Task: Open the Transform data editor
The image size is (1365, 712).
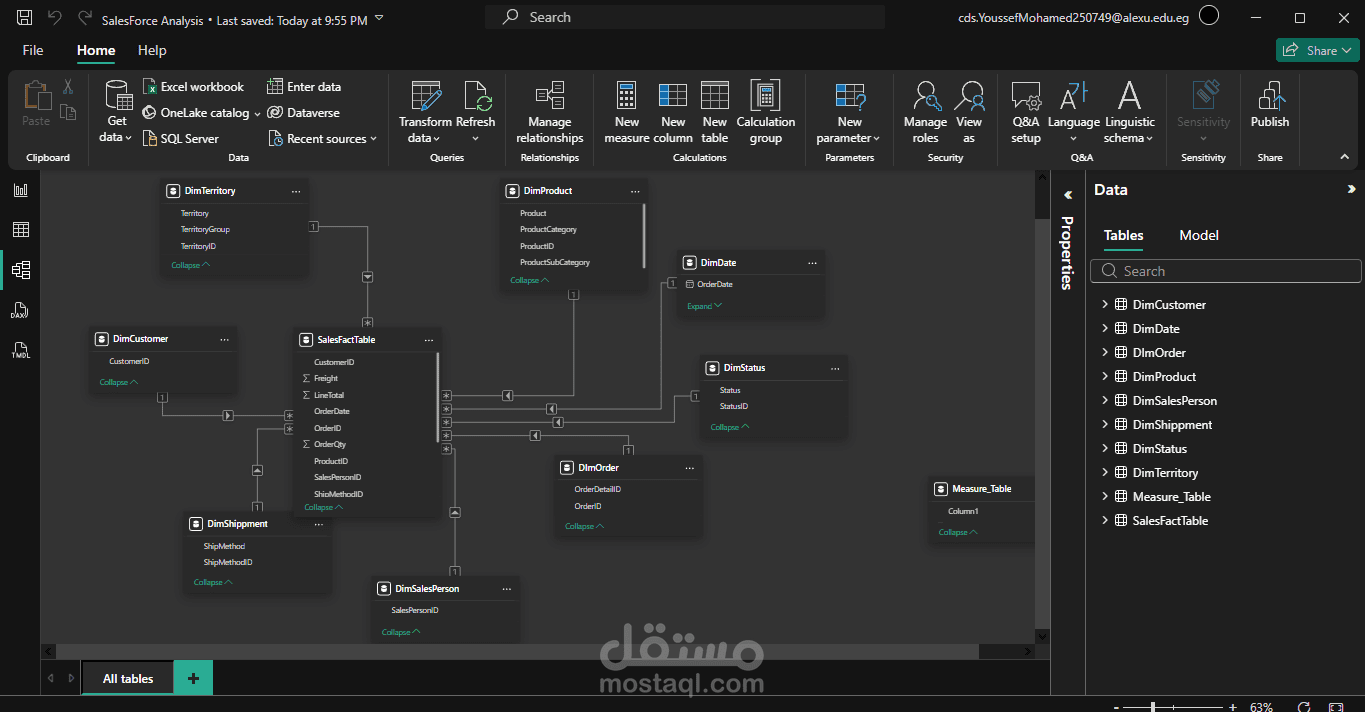Action: pos(425,112)
